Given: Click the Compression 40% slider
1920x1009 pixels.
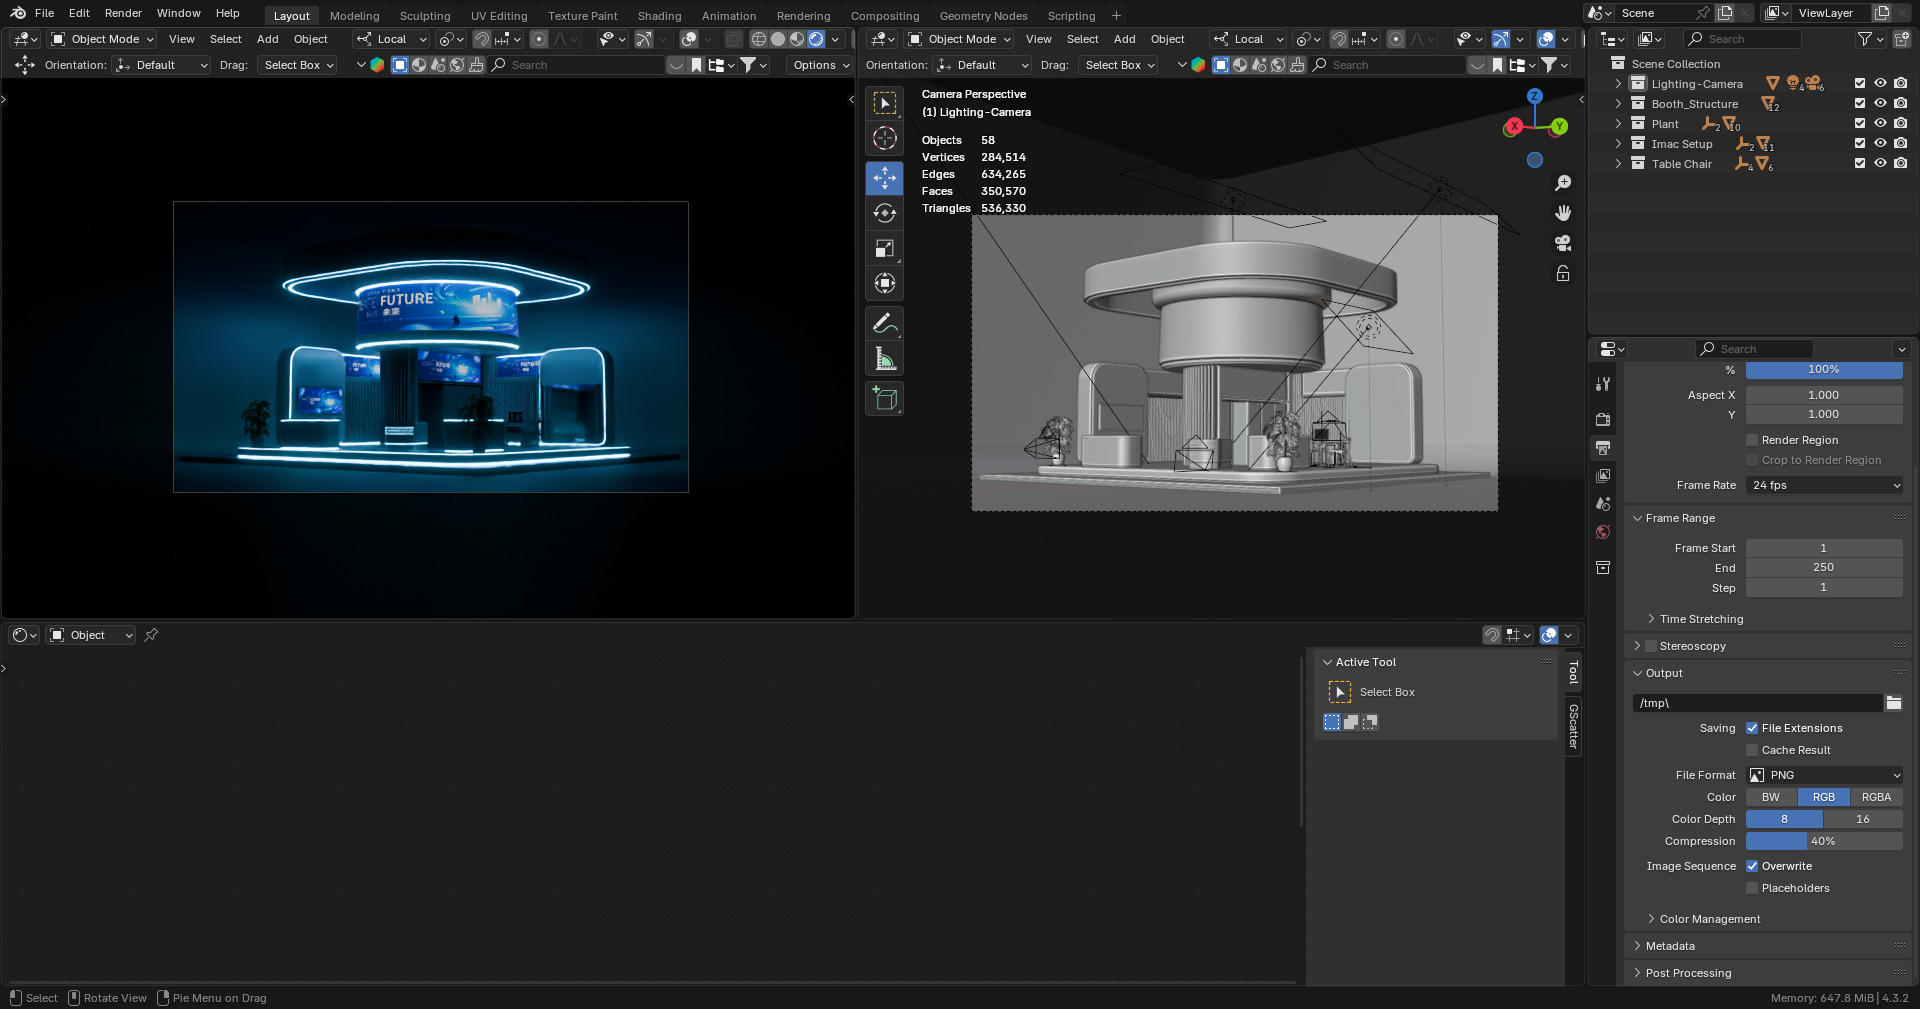Looking at the screenshot, I should pyautogui.click(x=1824, y=841).
